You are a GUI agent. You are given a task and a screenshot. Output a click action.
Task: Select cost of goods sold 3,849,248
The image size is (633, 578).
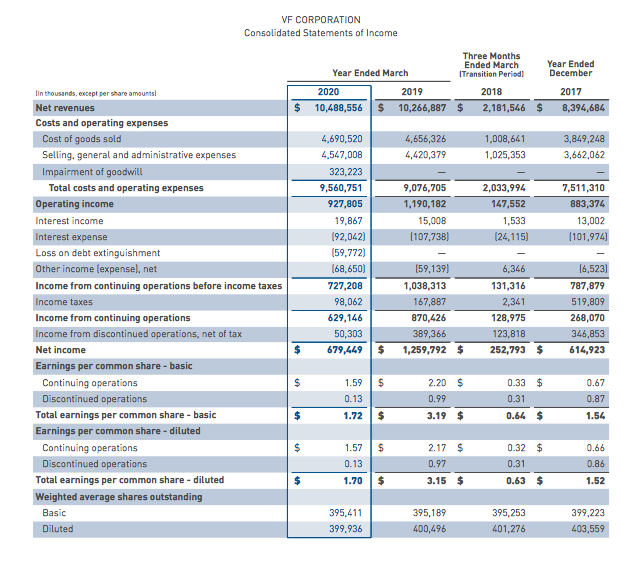(x=584, y=139)
